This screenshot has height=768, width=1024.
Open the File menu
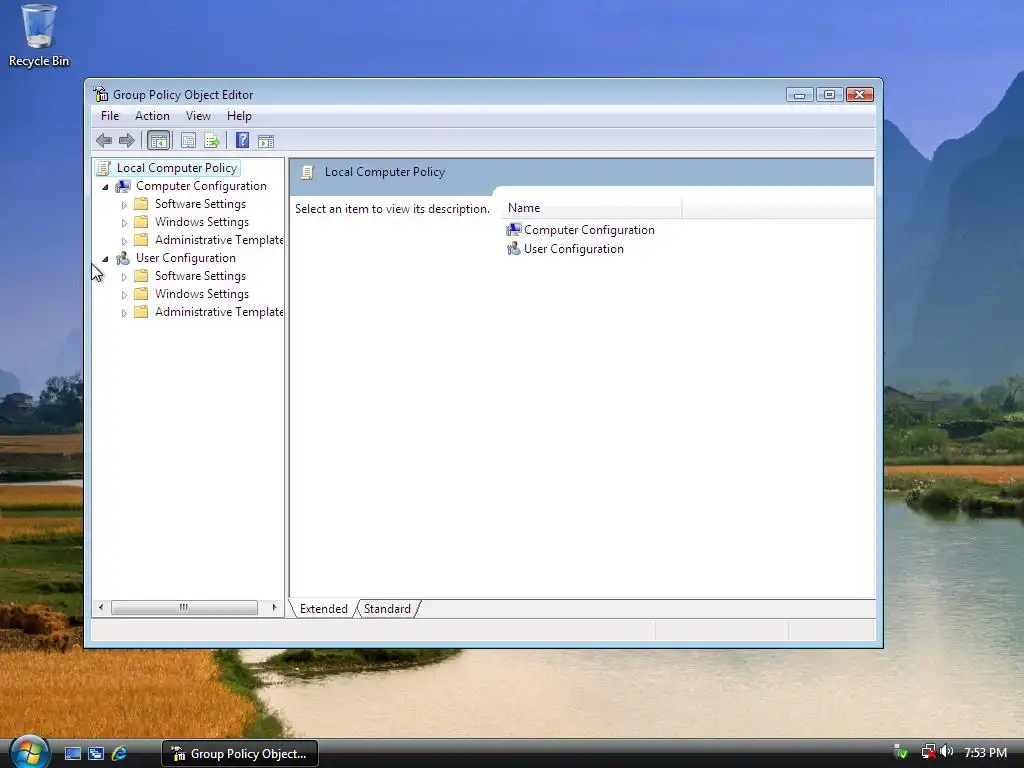click(110, 116)
